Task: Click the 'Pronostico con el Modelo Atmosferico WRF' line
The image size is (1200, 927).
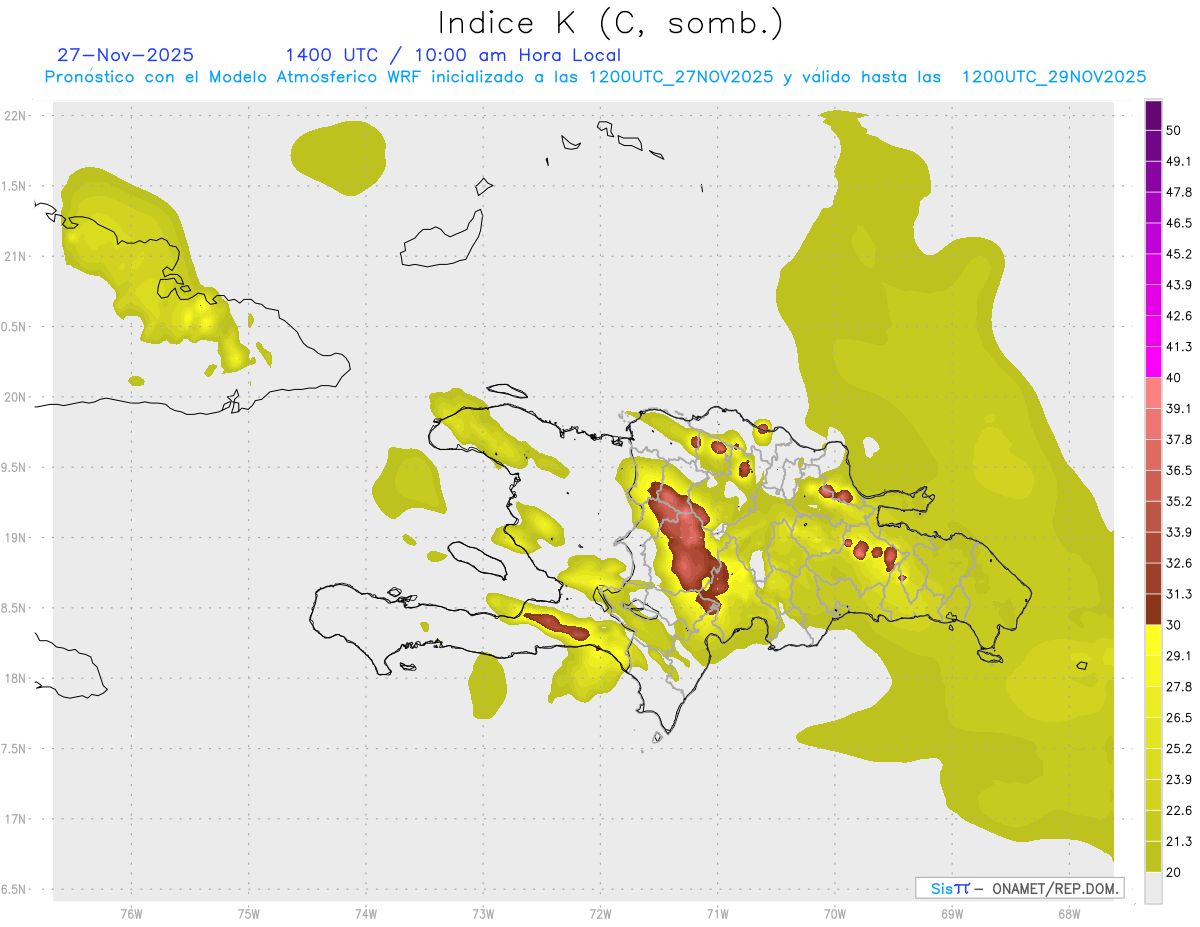Action: point(595,77)
